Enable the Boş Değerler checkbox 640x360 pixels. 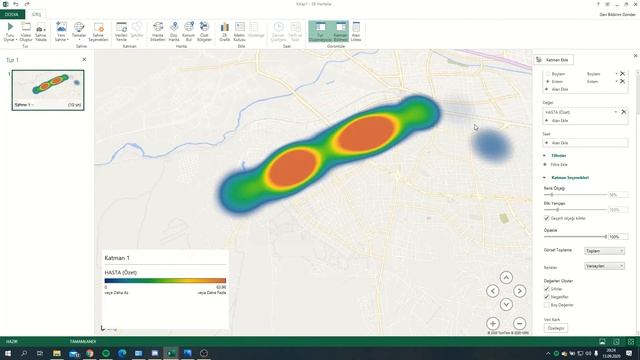point(547,305)
